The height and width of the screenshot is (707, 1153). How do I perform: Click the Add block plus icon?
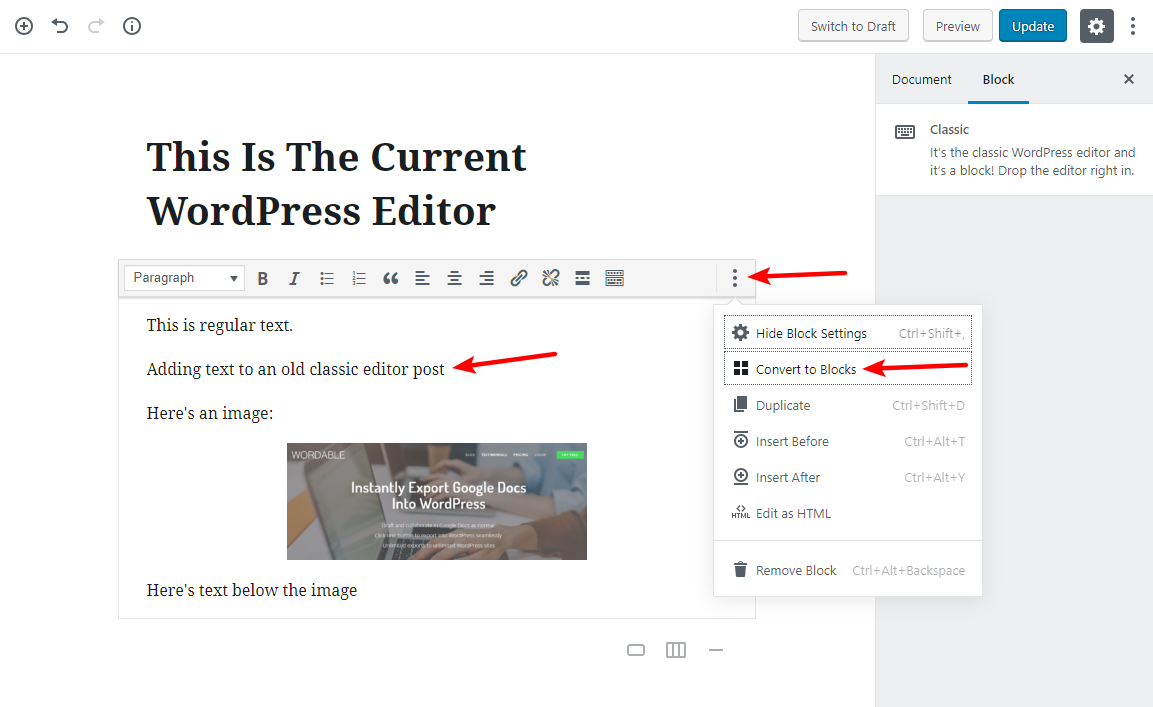tap(24, 26)
